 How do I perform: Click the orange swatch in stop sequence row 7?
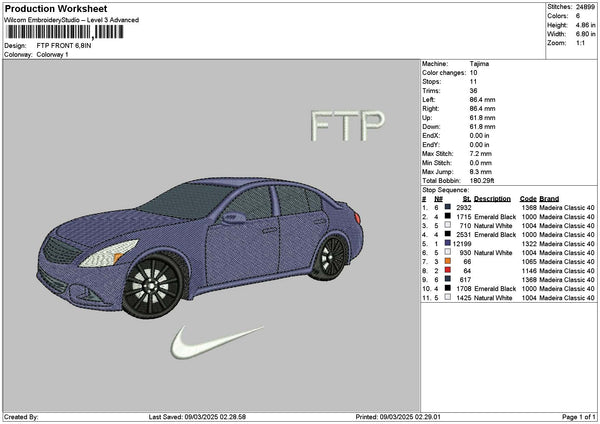[x=447, y=261]
